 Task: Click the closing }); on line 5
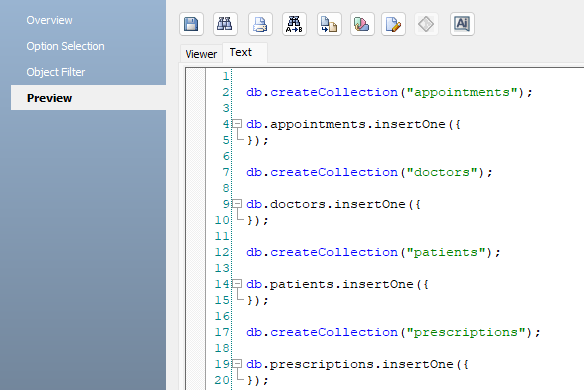coord(257,140)
